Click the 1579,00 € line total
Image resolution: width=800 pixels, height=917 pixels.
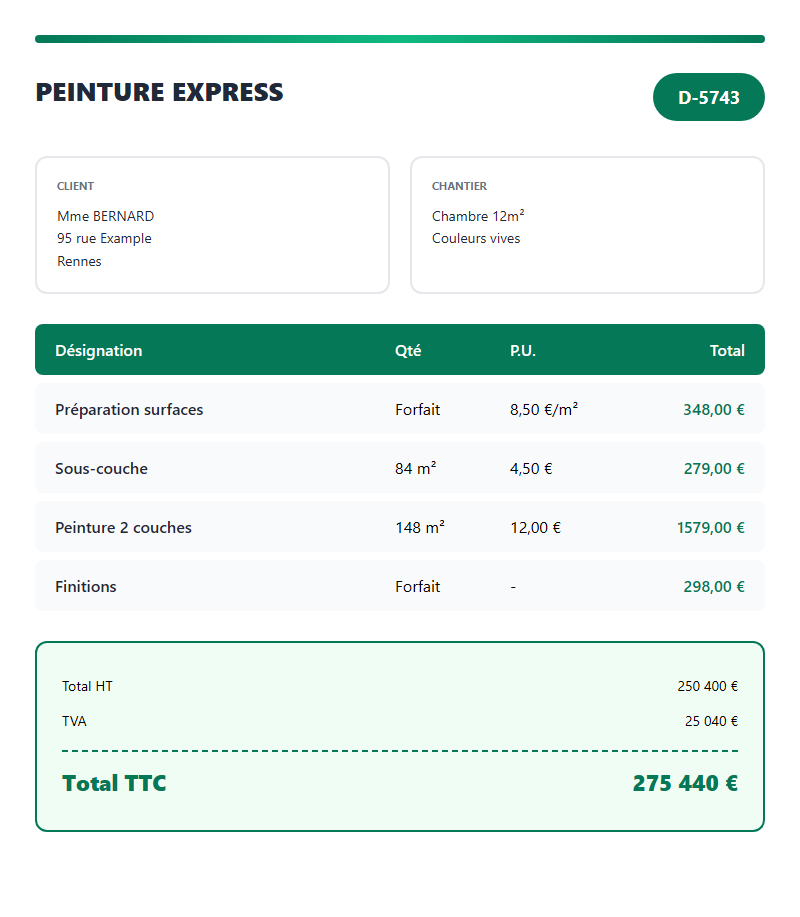coord(710,527)
